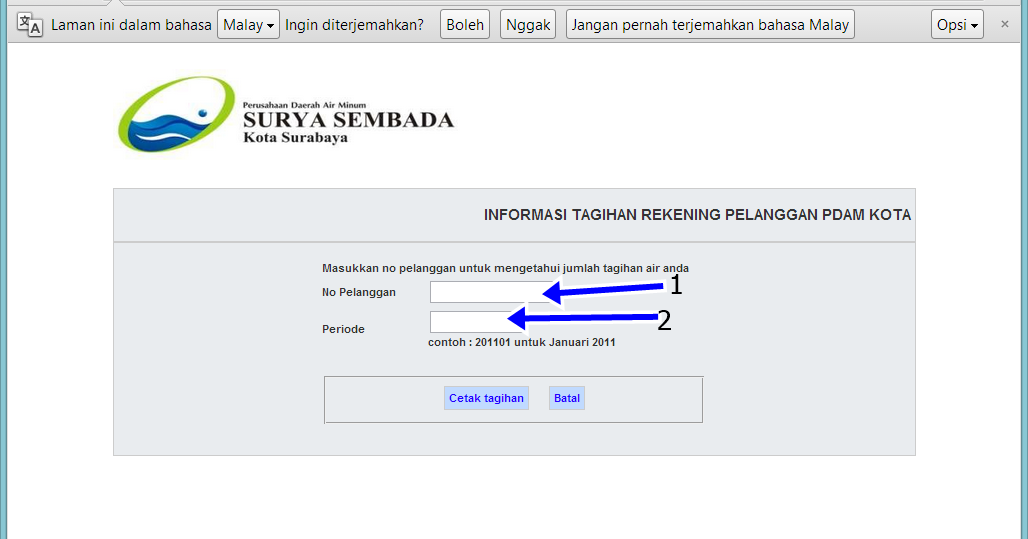
Task: Click 'Masukkan no pelanggan' instruction text
Action: (505, 268)
